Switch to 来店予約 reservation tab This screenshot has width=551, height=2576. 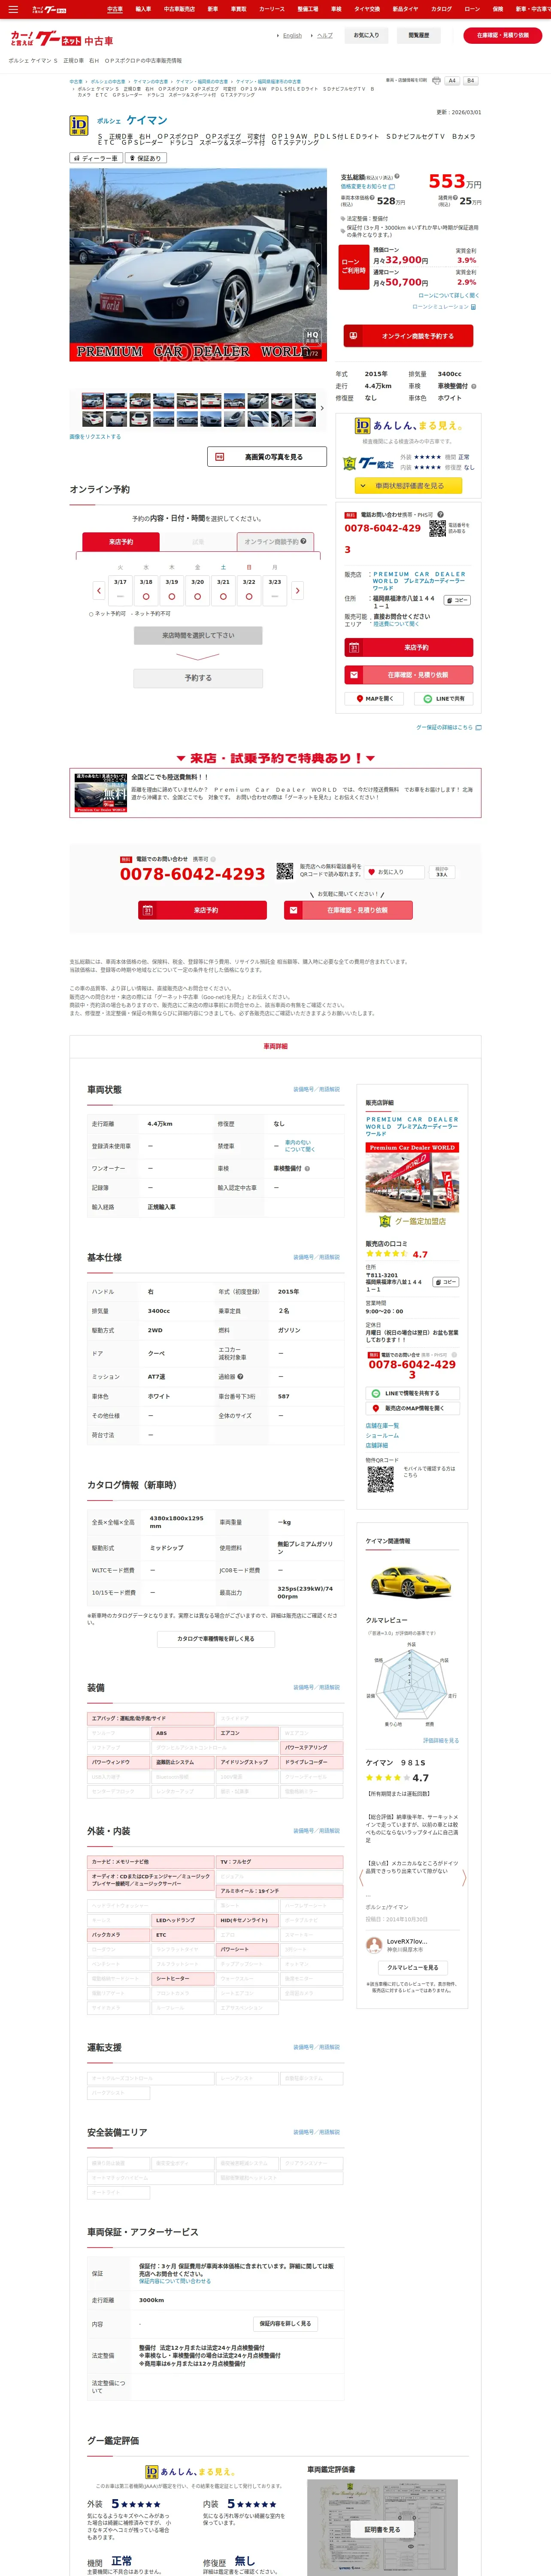click(121, 542)
